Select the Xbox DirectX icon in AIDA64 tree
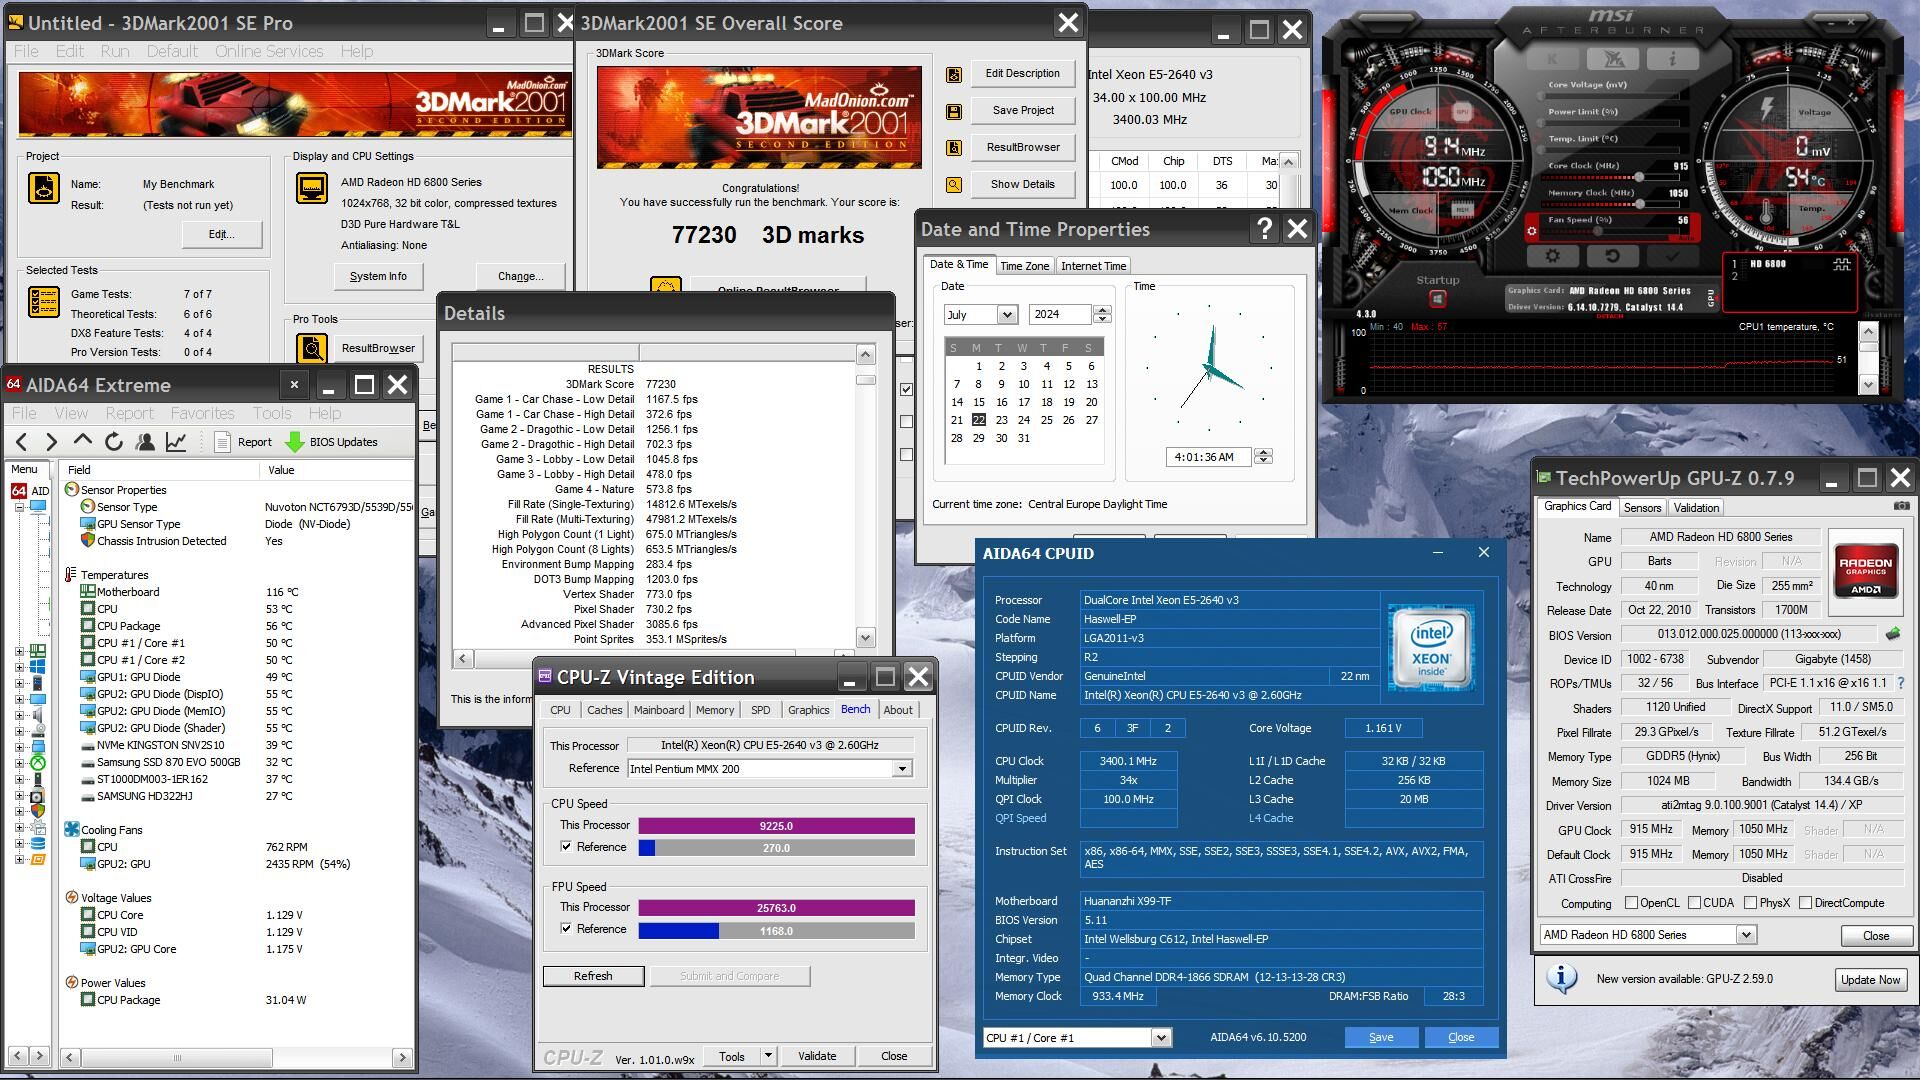1920x1080 pixels. pyautogui.click(x=37, y=763)
